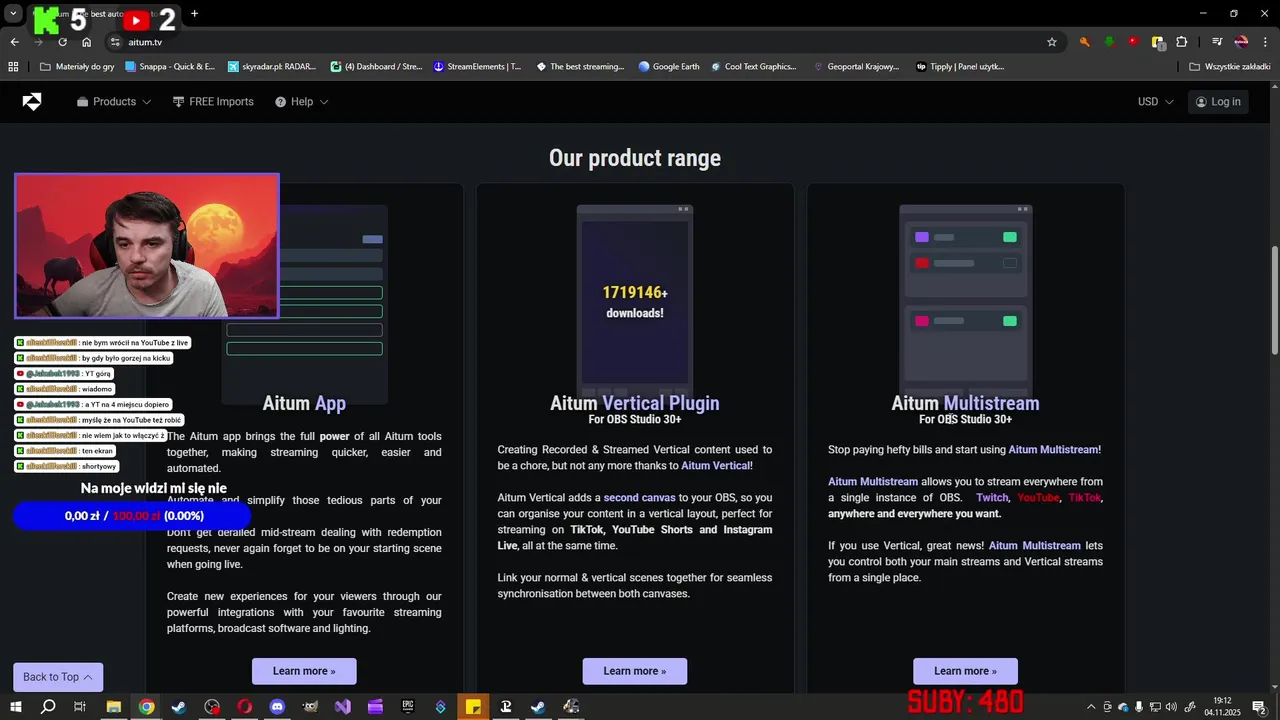The height and width of the screenshot is (720, 1280).
Task: Open the StreamElements bookmark
Action: [x=477, y=67]
